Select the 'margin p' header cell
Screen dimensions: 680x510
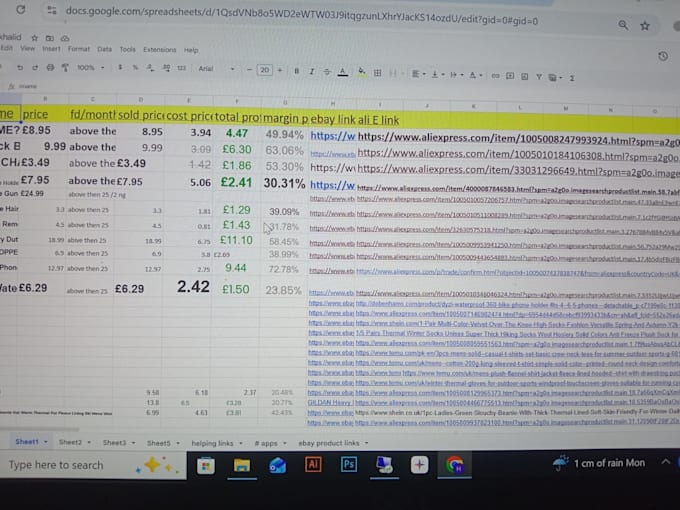284,118
